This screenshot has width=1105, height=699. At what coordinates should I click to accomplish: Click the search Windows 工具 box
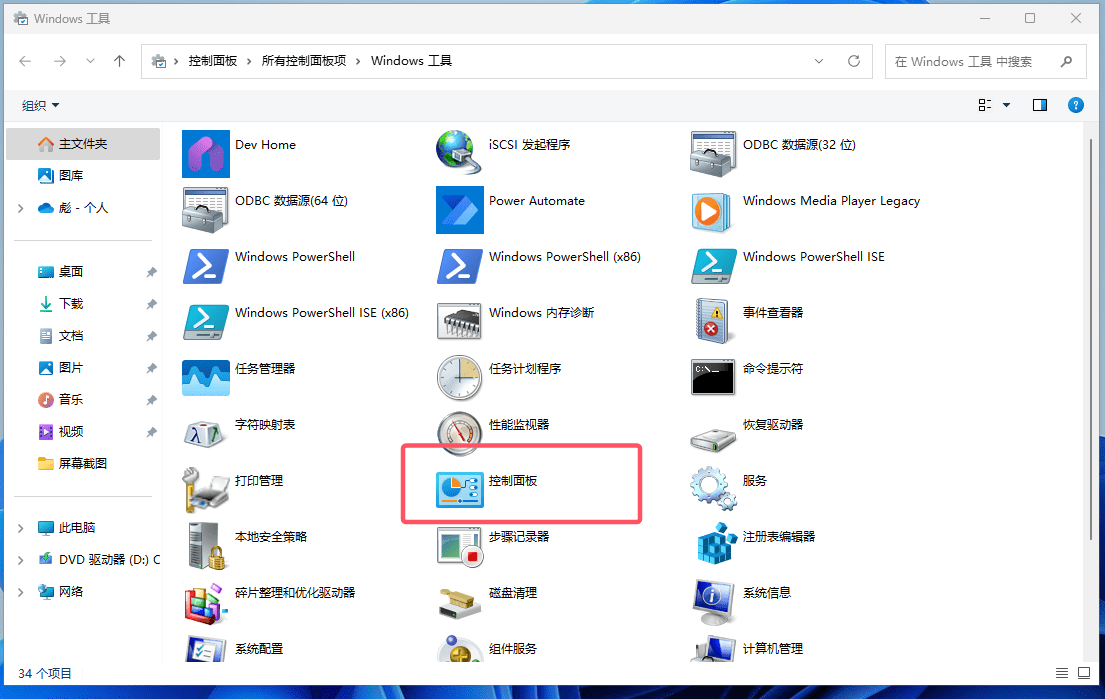click(985, 61)
